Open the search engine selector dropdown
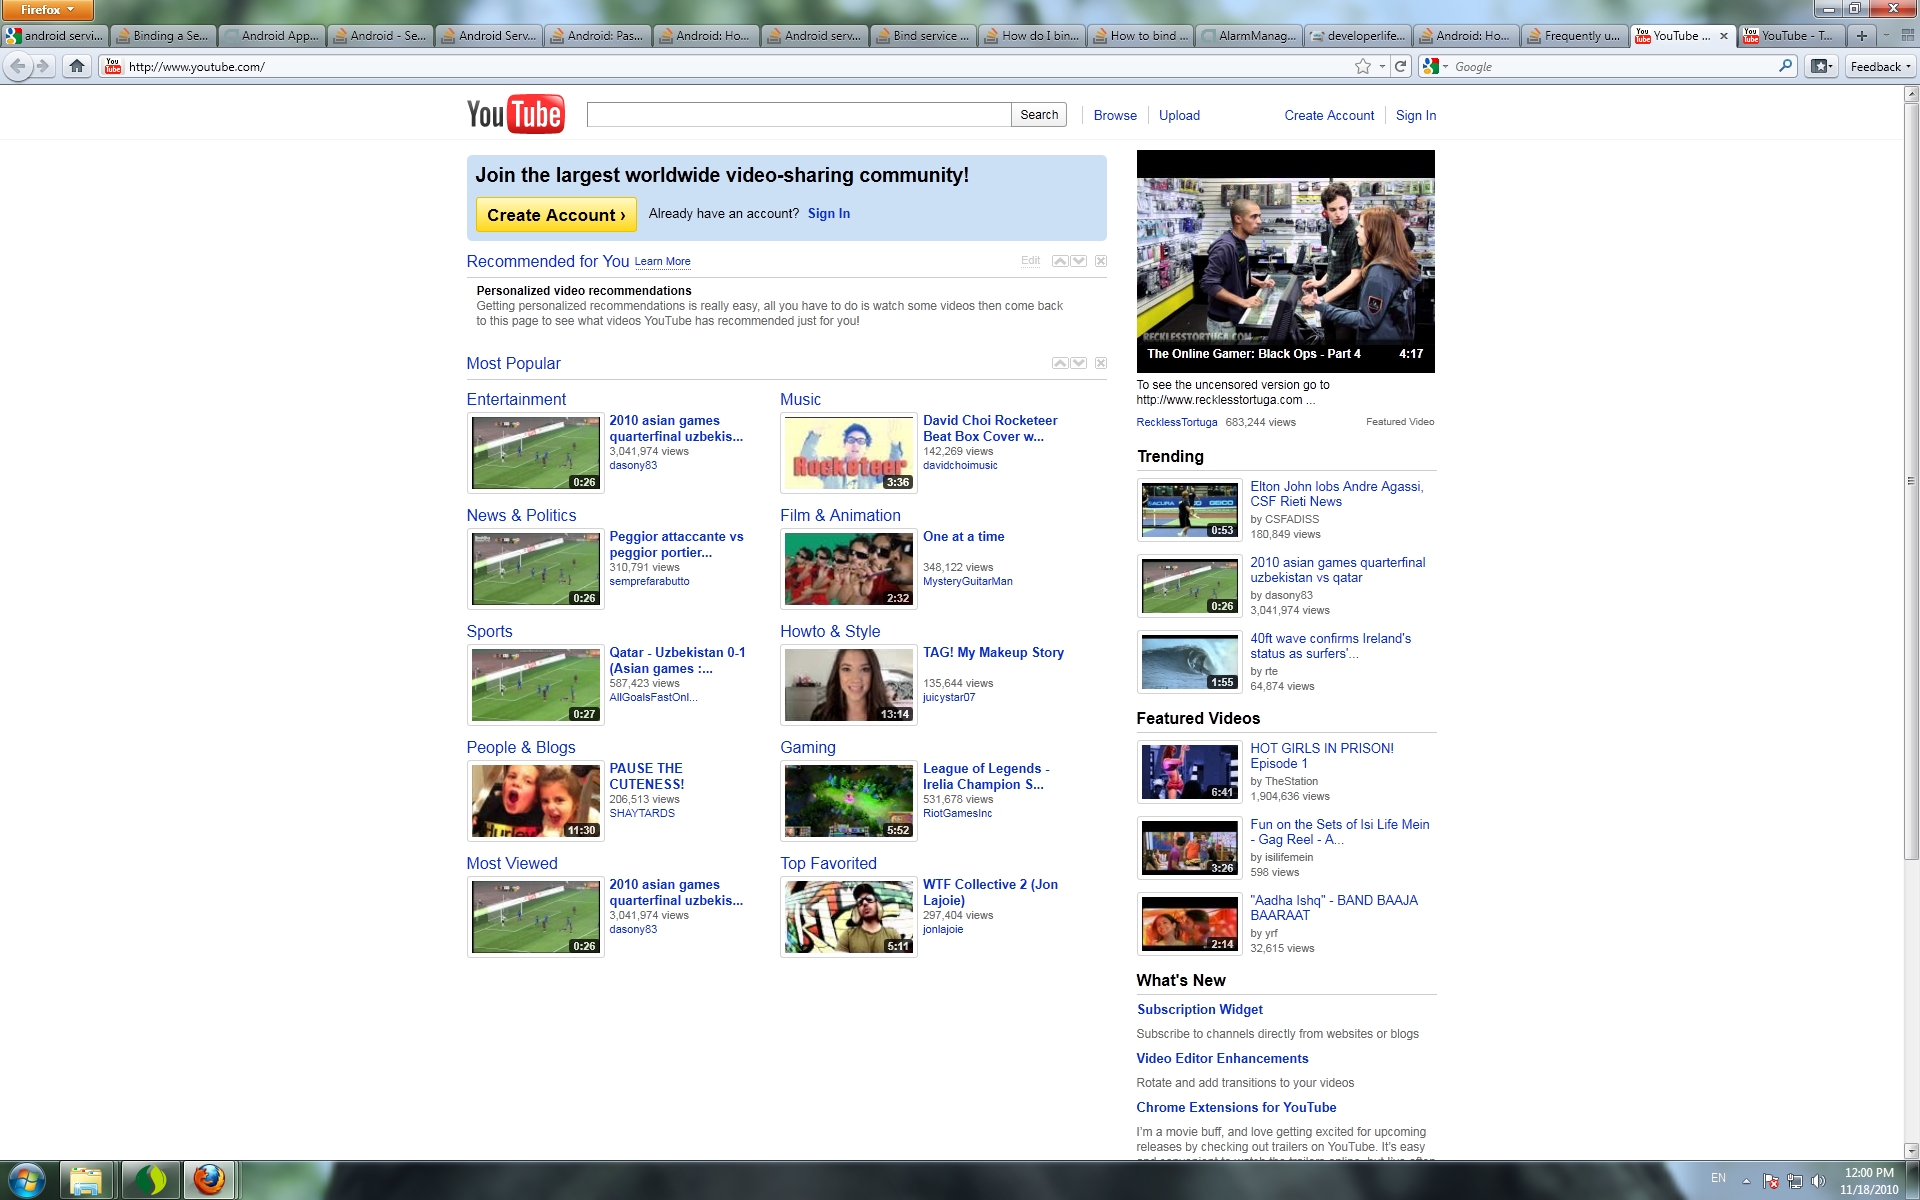 click(x=1436, y=66)
